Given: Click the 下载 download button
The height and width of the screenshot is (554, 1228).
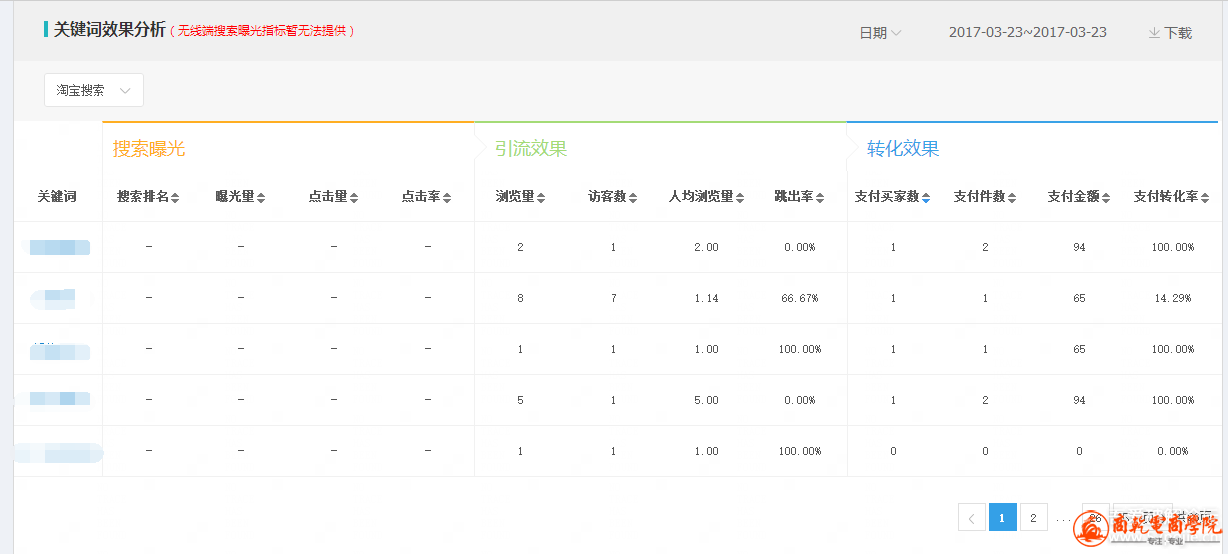Looking at the screenshot, I should (1170, 33).
